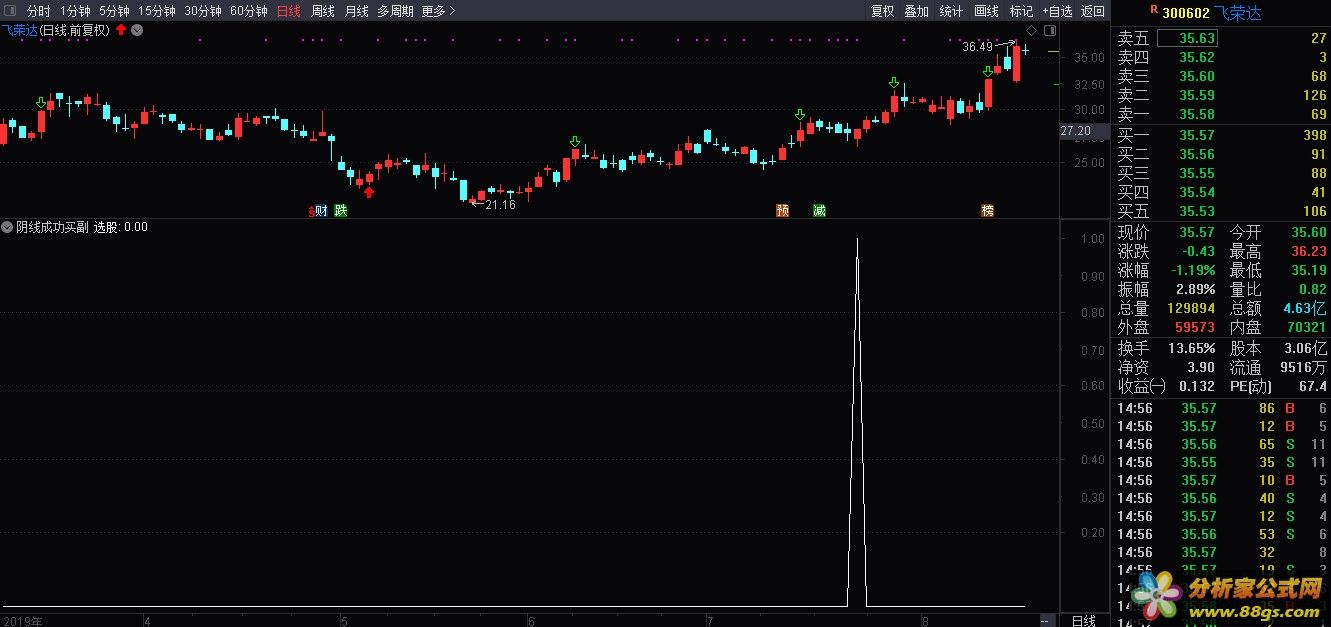Switch to the 分时 intraday chart

pos(38,11)
